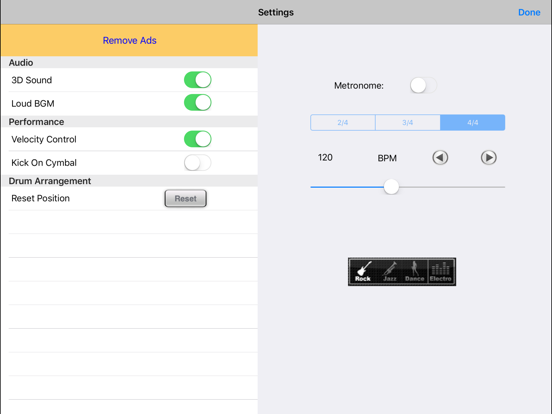Tap Done to close Settings
Screen dimensions: 552x414
(x=529, y=12)
